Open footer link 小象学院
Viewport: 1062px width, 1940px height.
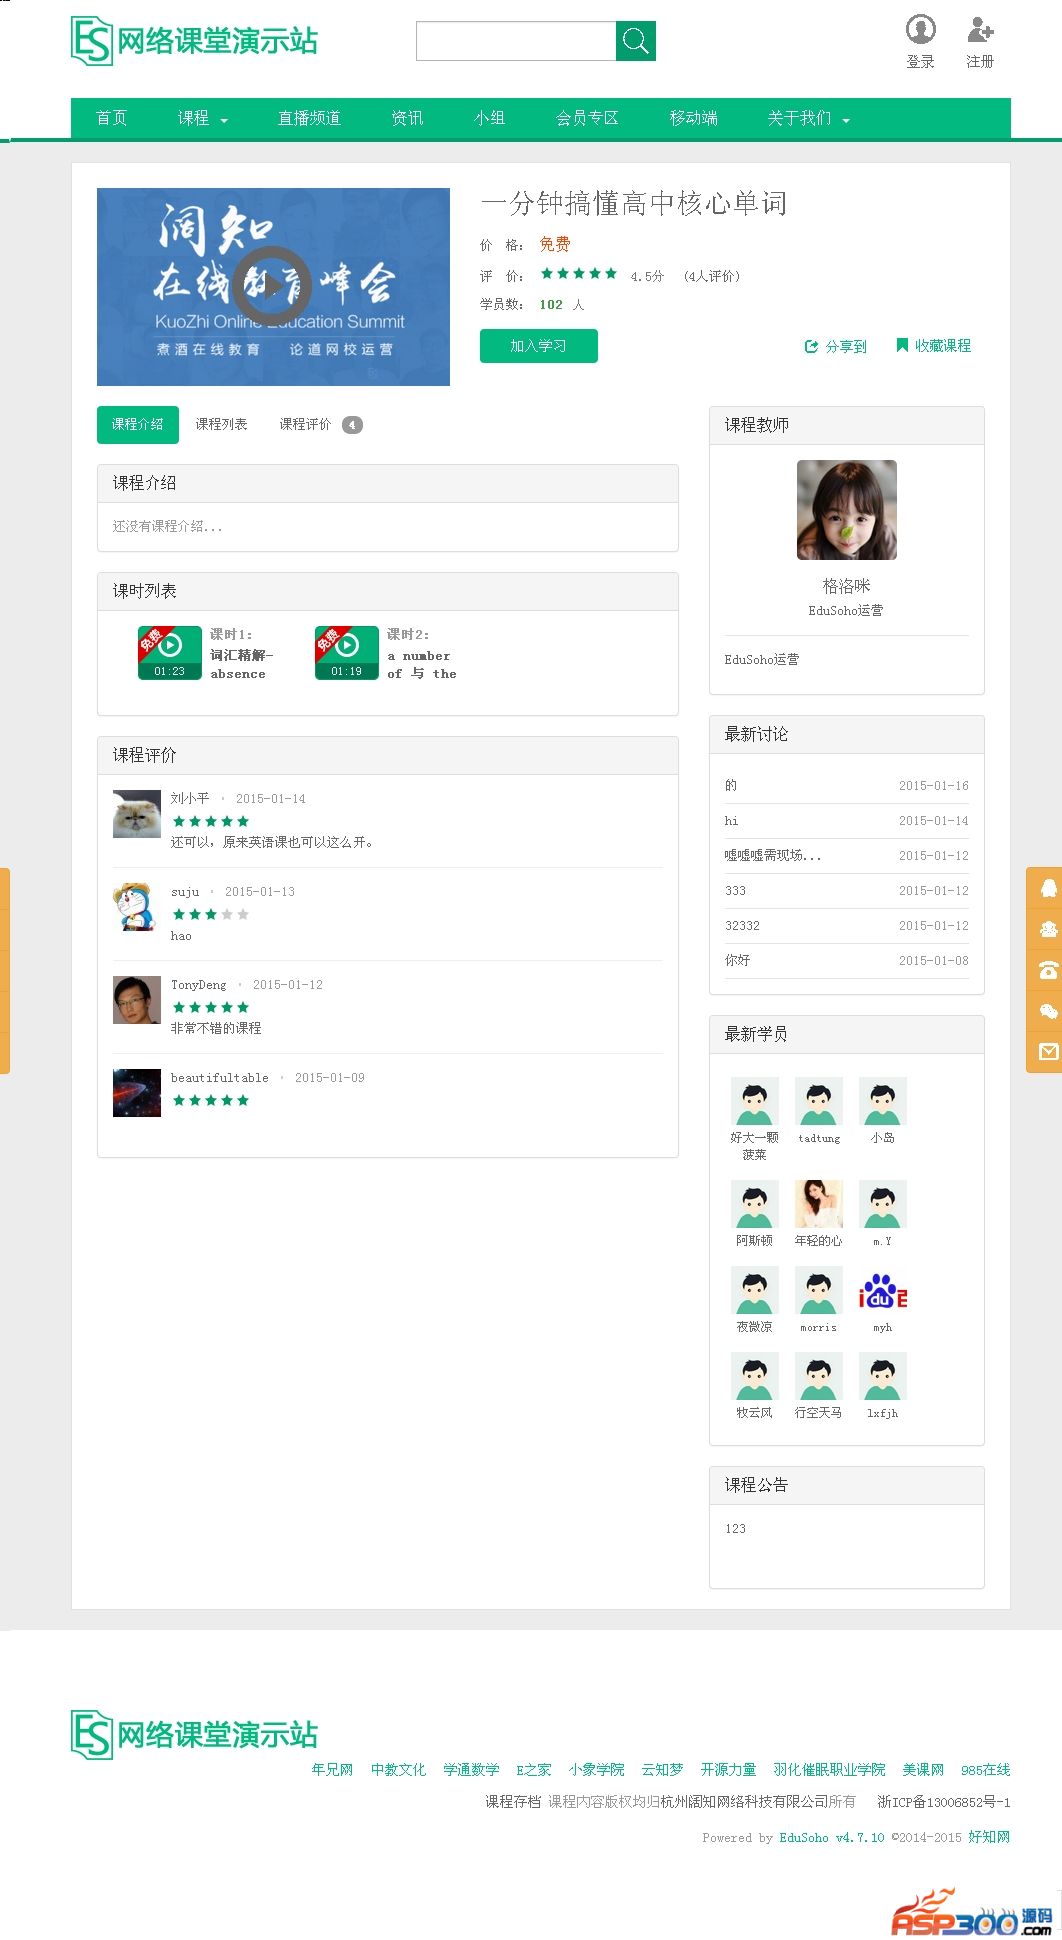[x=596, y=1769]
